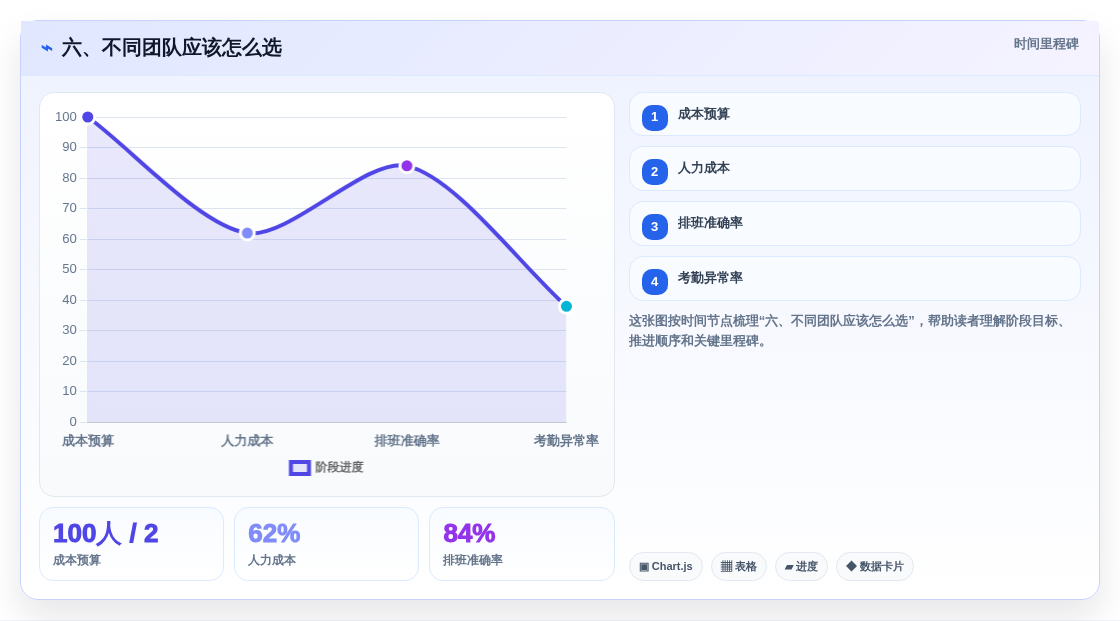Select the 成本预算 data point at 100
This screenshot has width=1120, height=621.
pyautogui.click(x=88, y=117)
